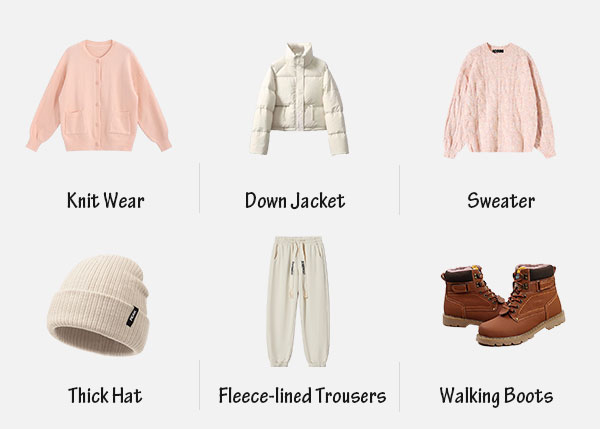Viewport: 600px width, 429px height.
Task: Click the cream fleece-lined trousers image
Action: 298,302
